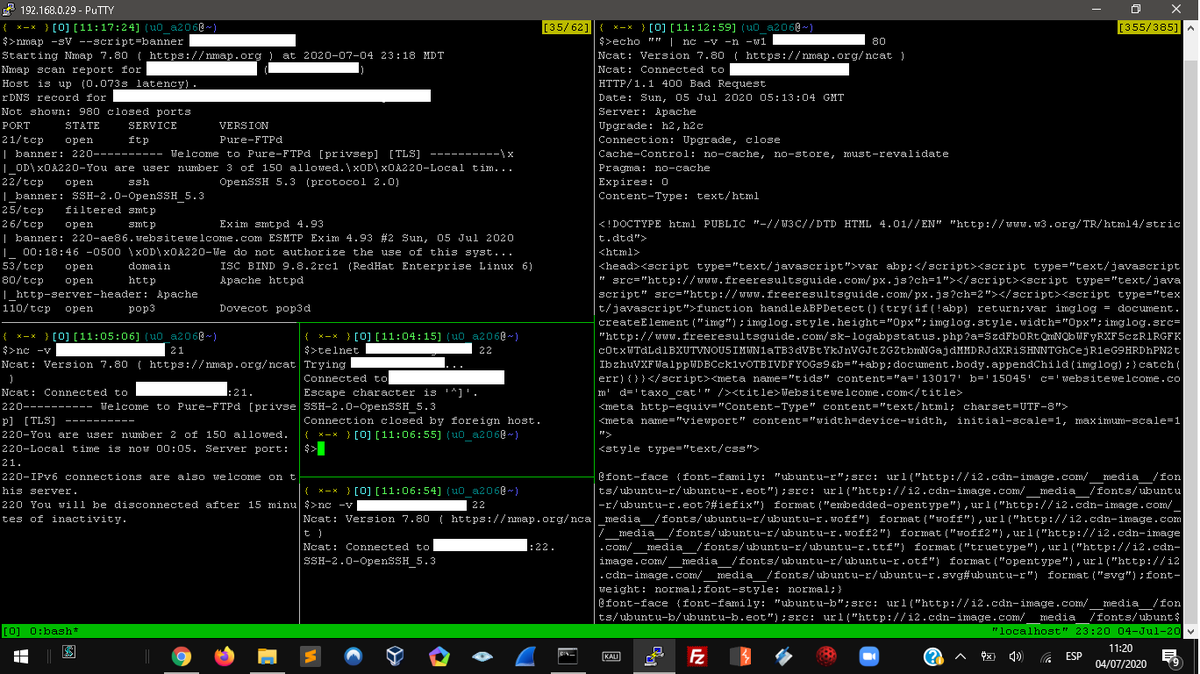Click the [35/62] pane position indicator
Viewport: 1200px width, 674px height.
point(565,27)
